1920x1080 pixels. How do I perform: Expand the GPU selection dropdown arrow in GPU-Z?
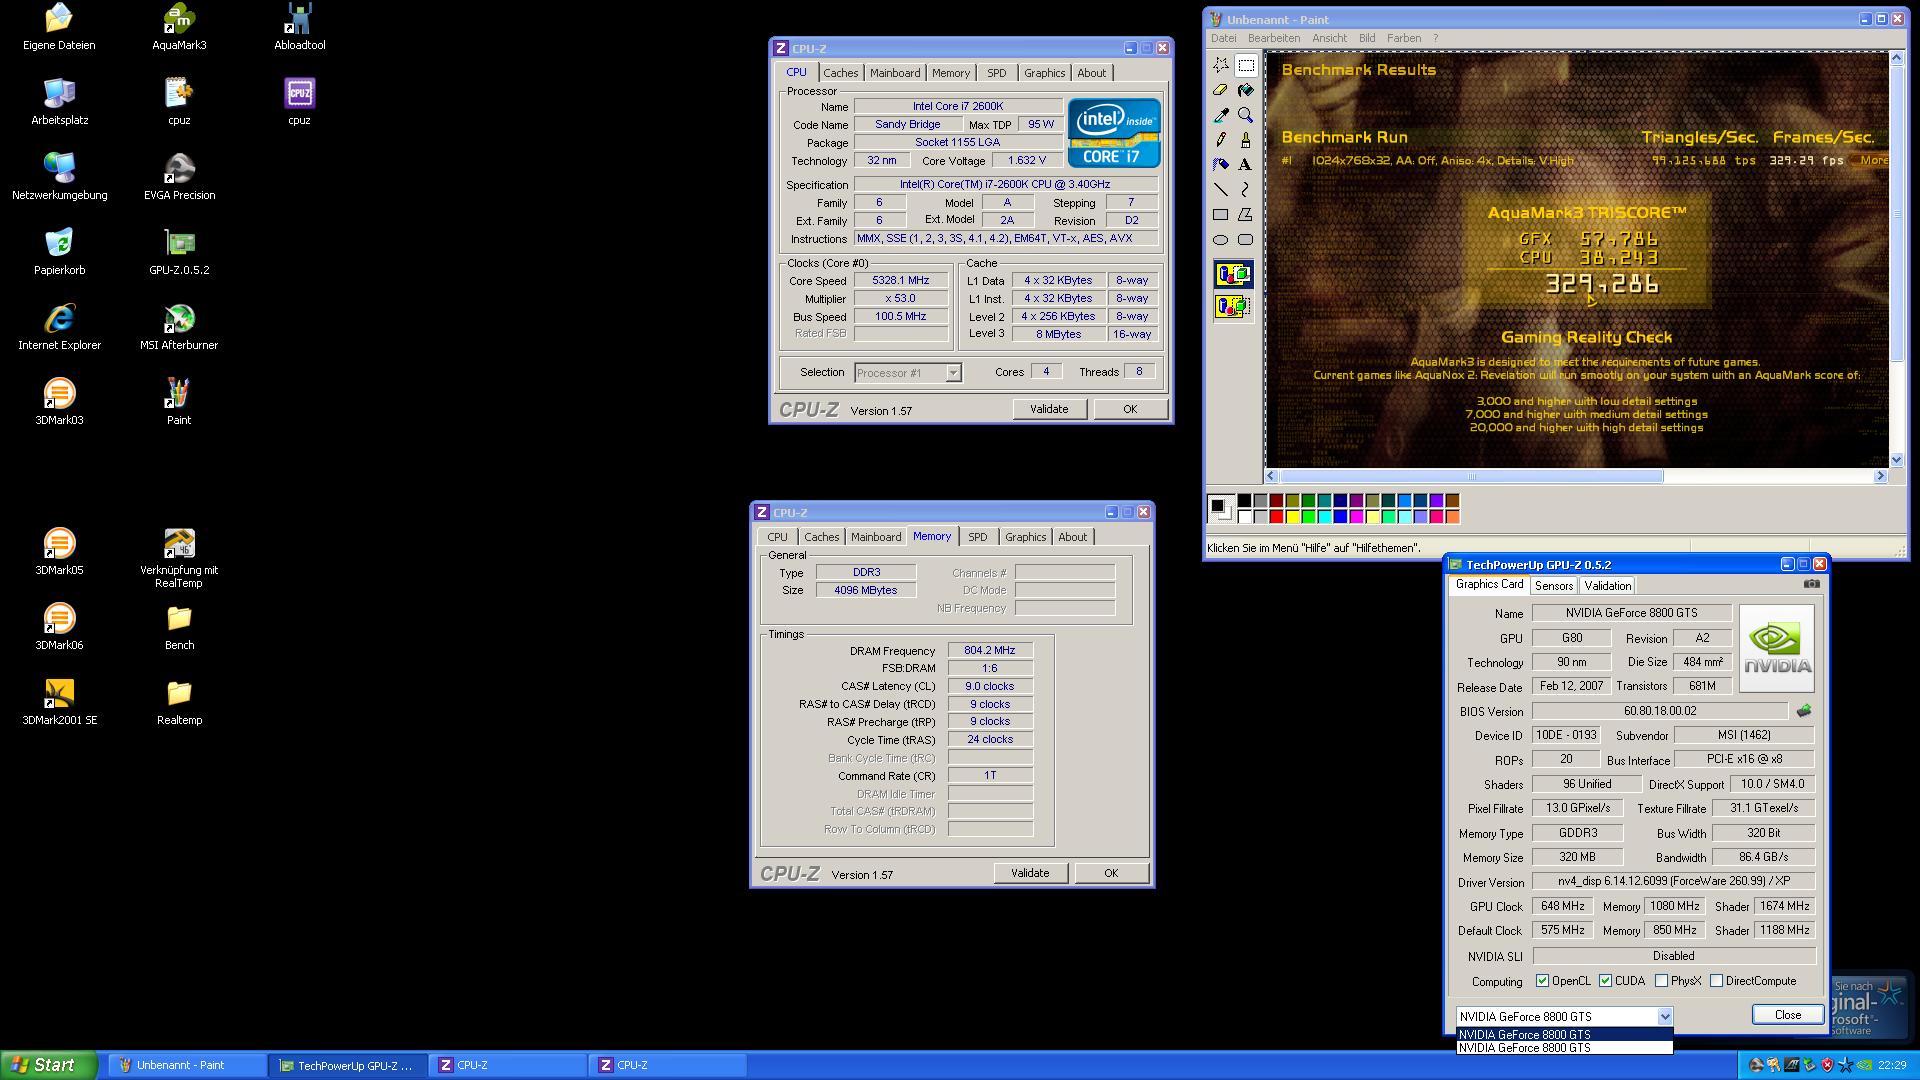(x=1664, y=1017)
